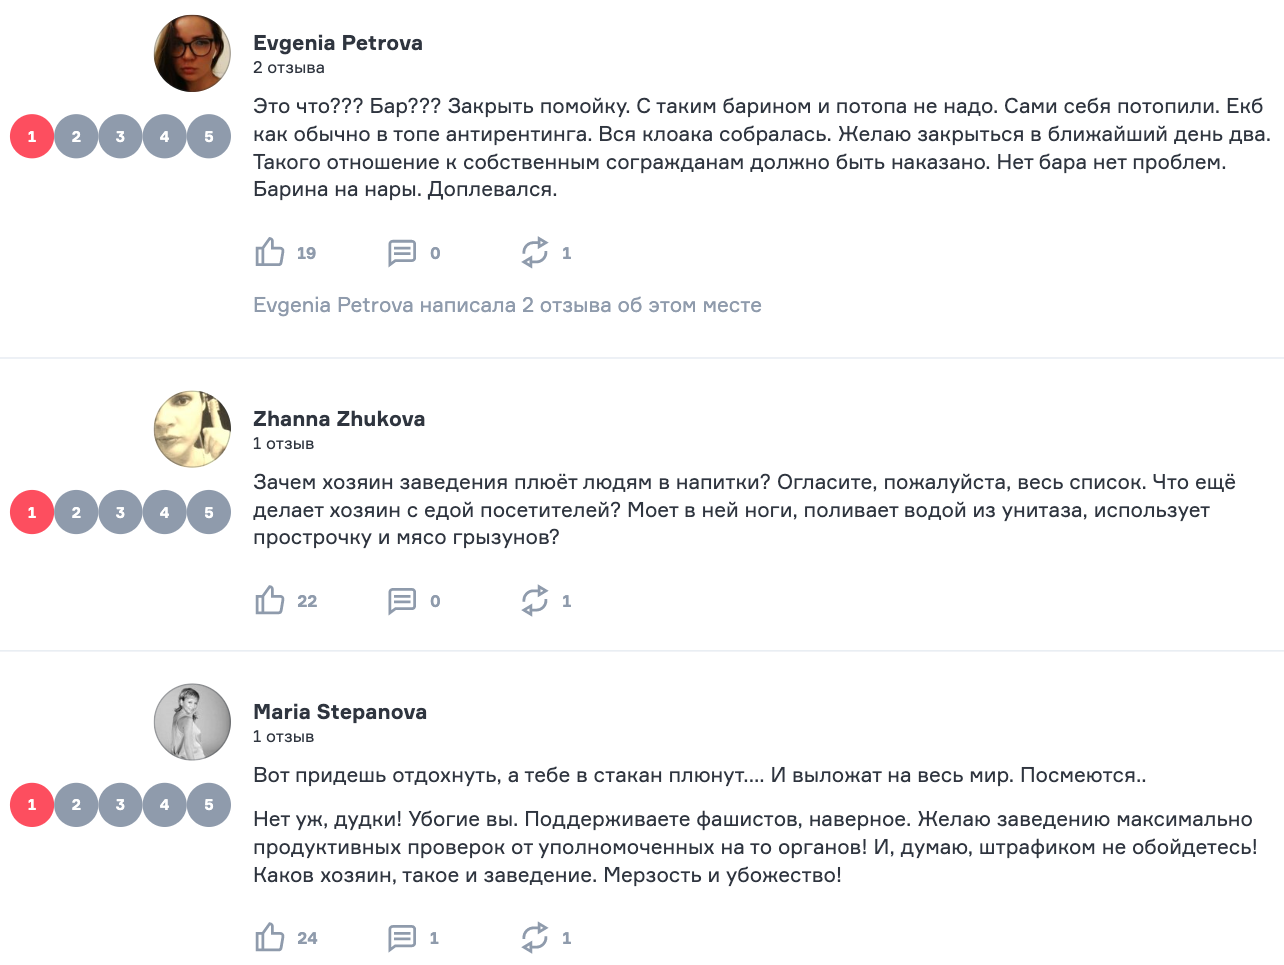Open Maria Stepanova's profile name link

coord(340,712)
